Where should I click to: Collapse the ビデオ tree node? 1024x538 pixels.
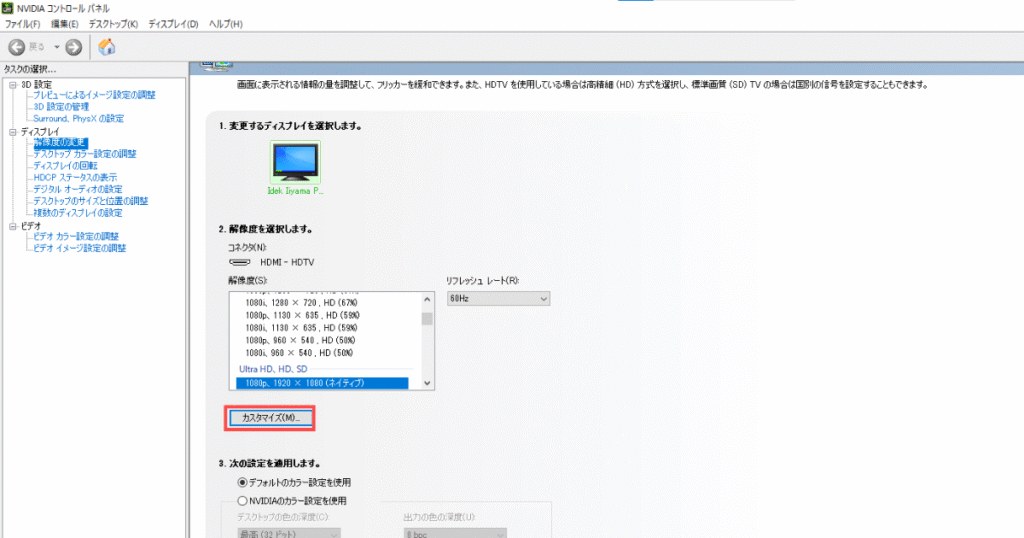(12, 226)
